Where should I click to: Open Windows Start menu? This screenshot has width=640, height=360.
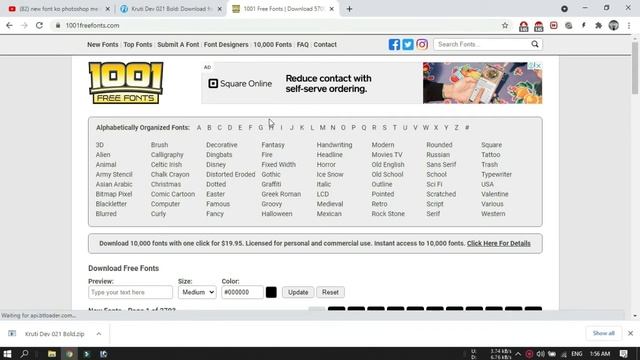click(7, 353)
